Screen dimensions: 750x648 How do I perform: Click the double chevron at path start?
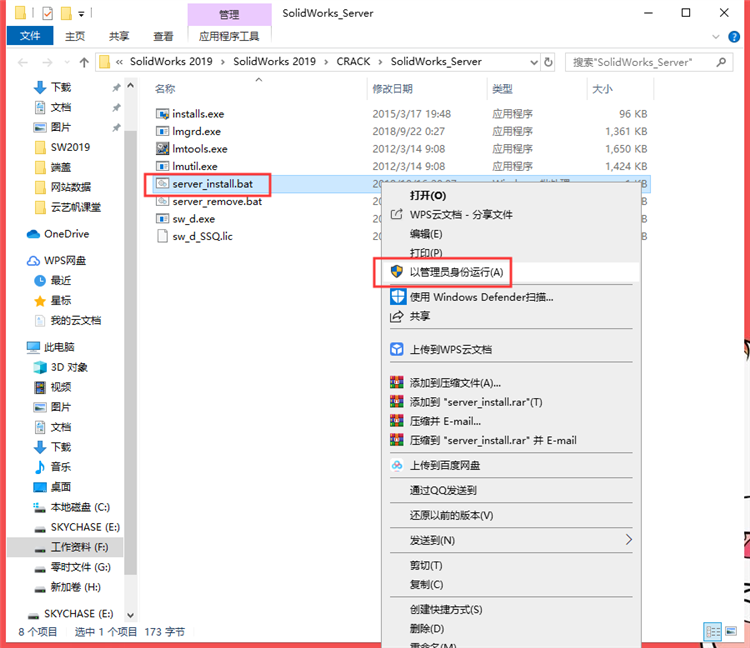(x=119, y=62)
